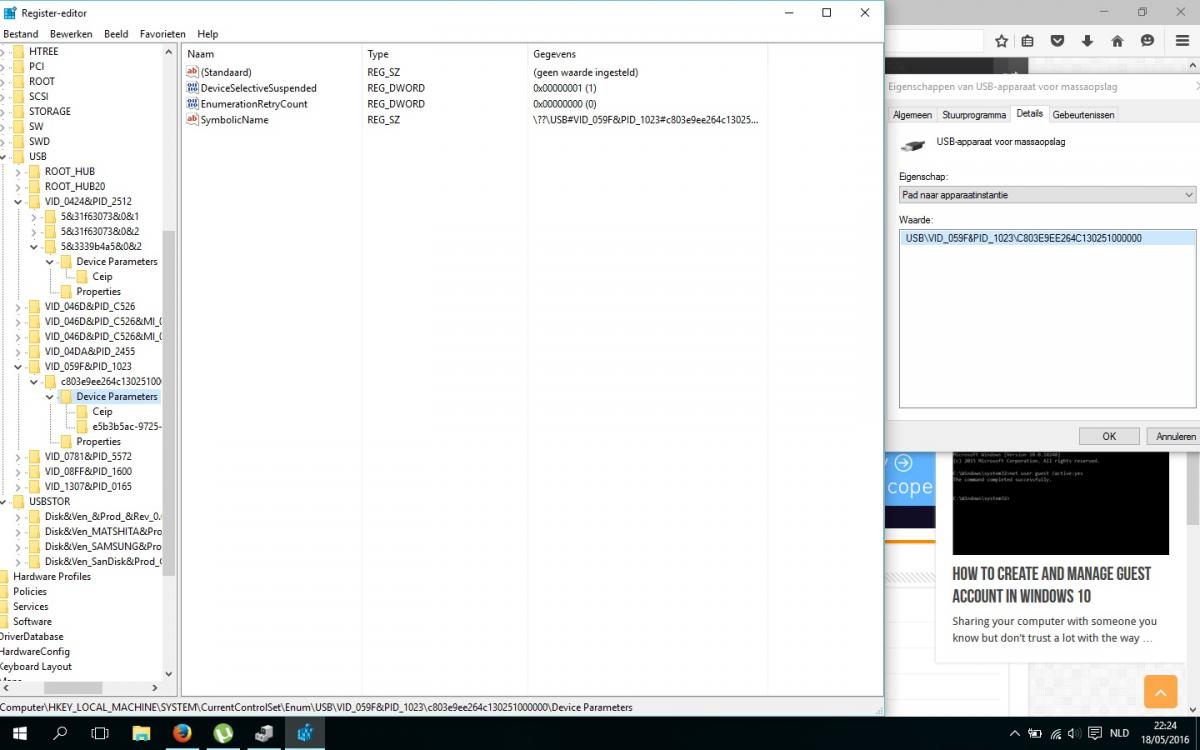Image resolution: width=1200 pixels, height=750 pixels.
Task: Expand the ROOT_HUB20 key
Action: pyautogui.click(x=18, y=187)
